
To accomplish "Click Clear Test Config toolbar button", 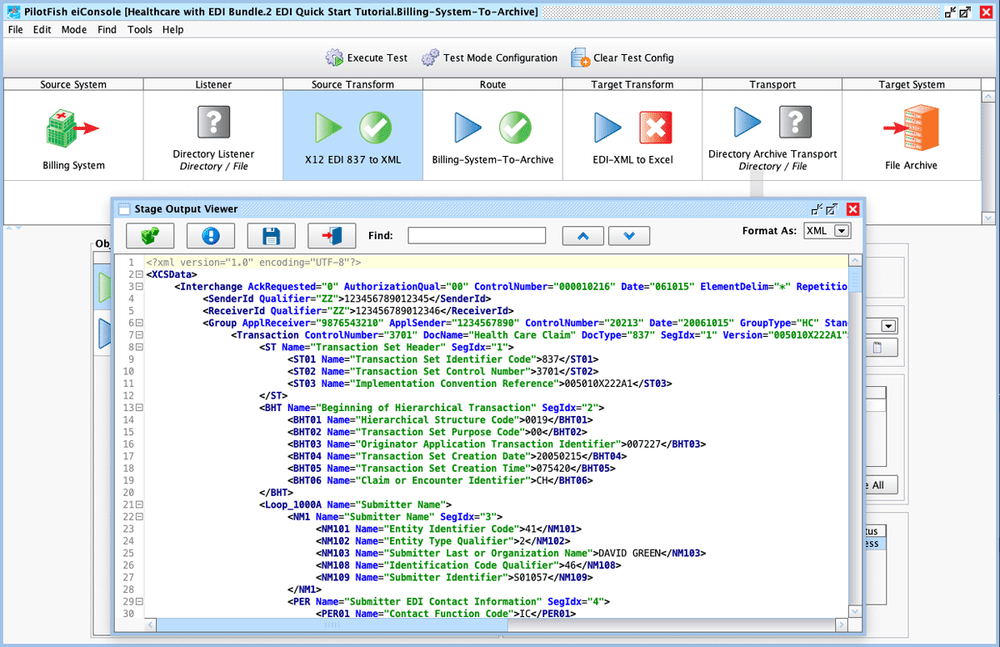I will point(622,58).
